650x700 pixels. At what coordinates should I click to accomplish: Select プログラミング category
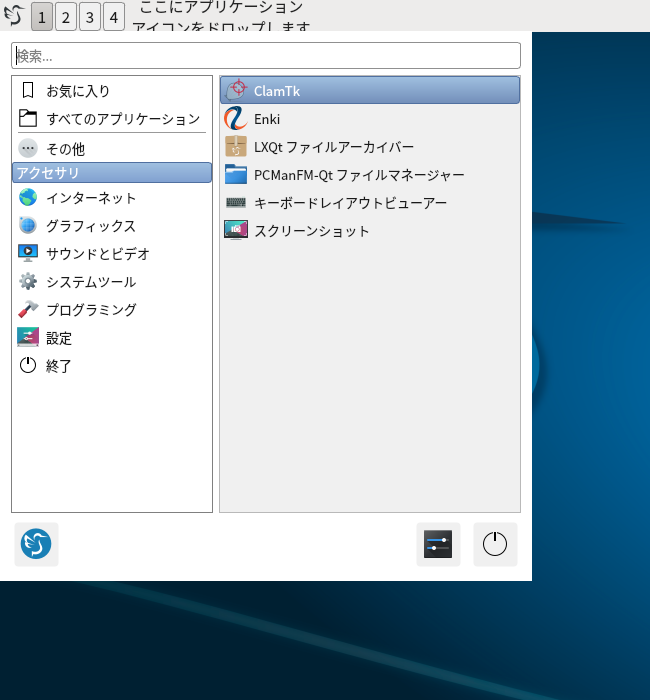(112, 309)
